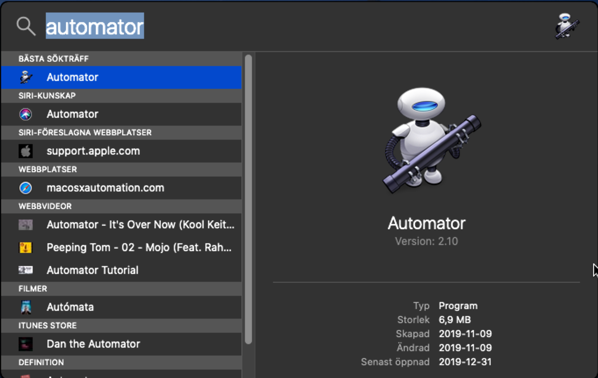
Task: Click the Storlek value 6,9 MB
Action: (455, 320)
